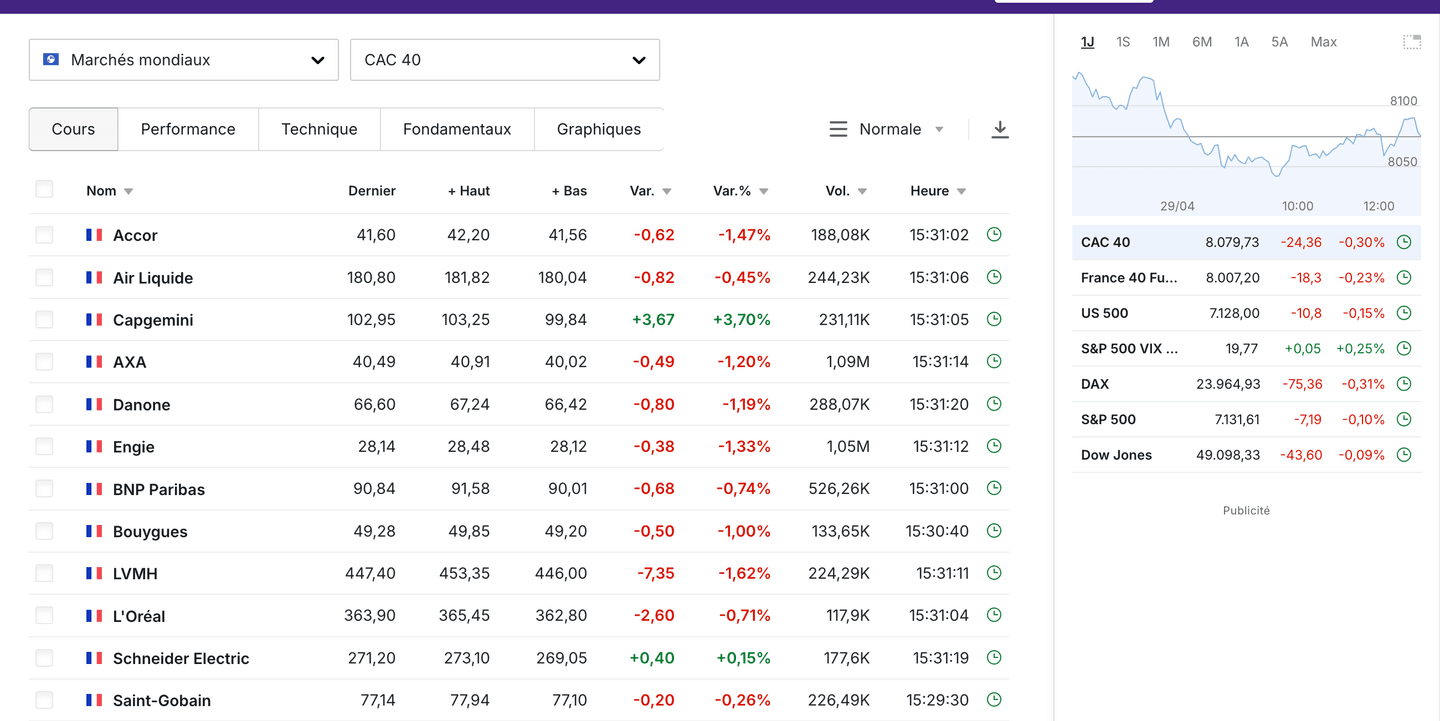Switch to the Performance tab

188,129
